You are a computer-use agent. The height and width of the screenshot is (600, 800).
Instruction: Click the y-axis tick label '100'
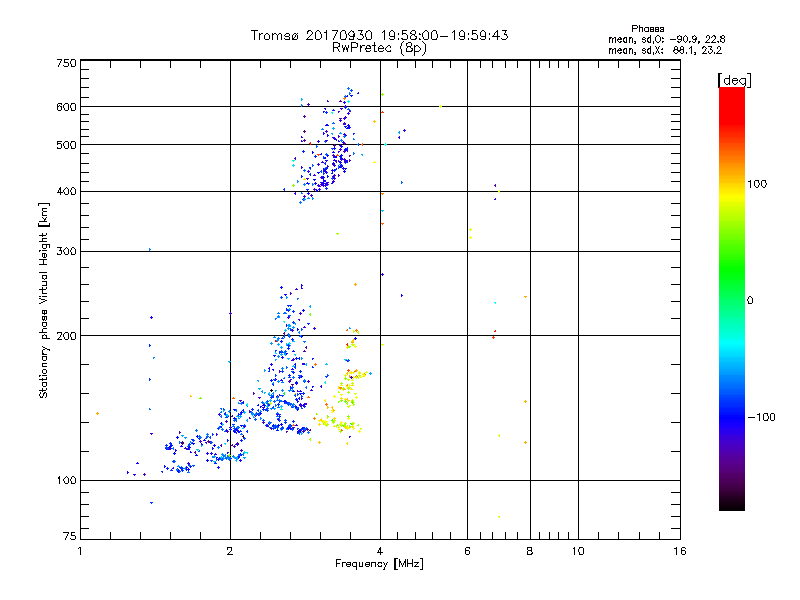[66, 480]
